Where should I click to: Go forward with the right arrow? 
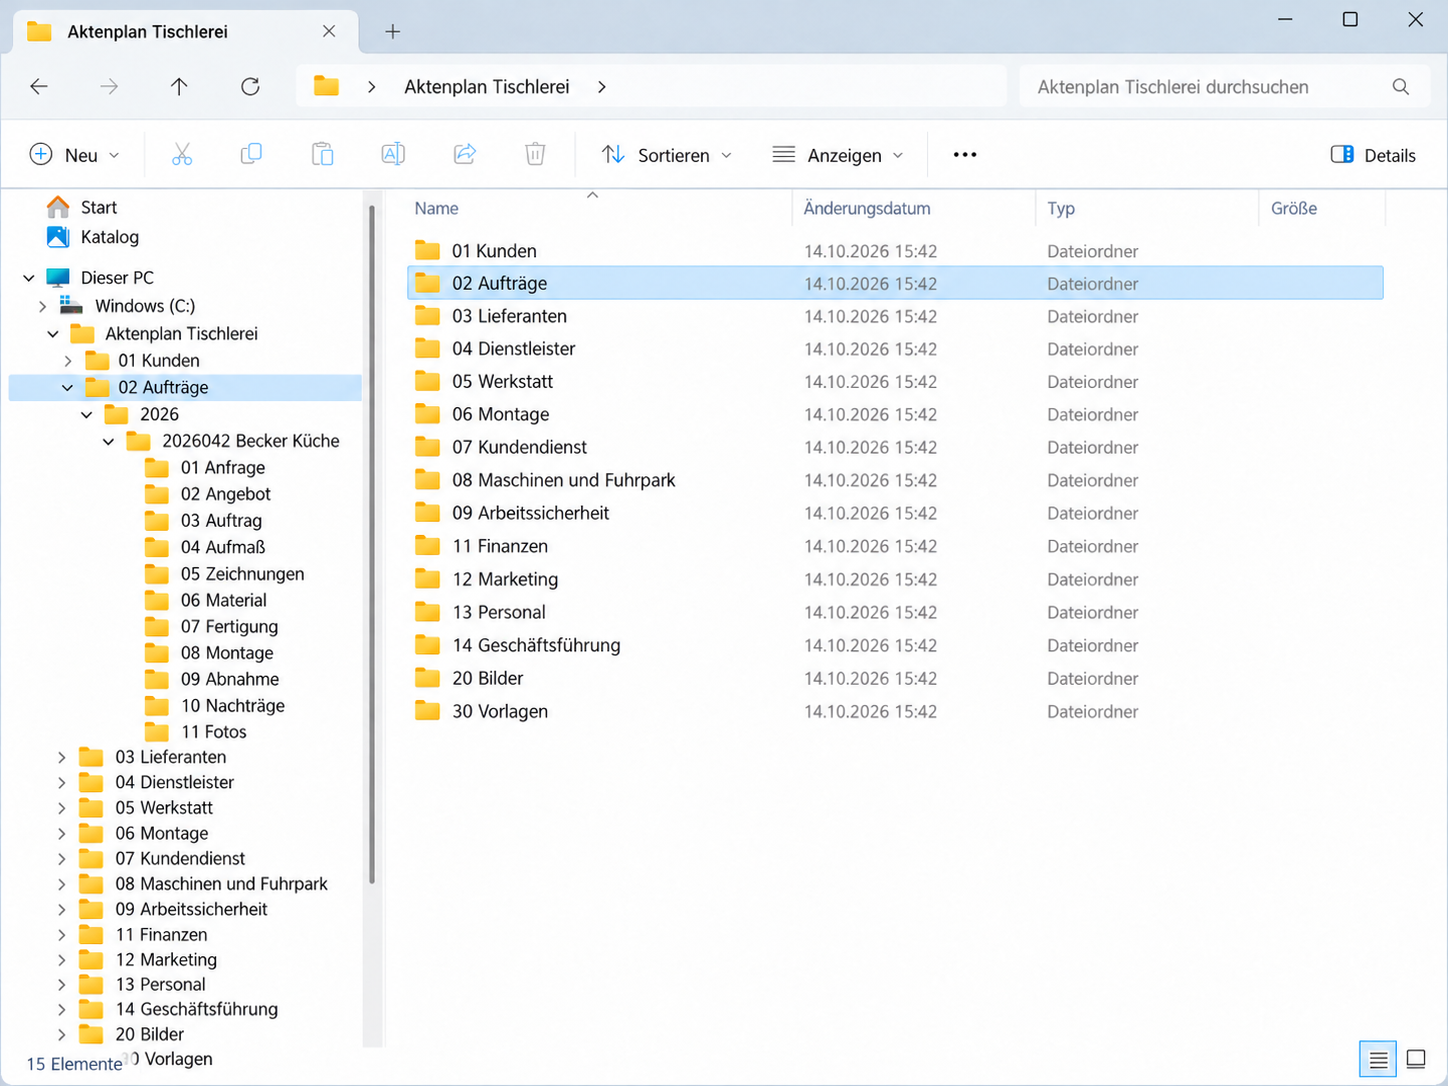coord(109,87)
